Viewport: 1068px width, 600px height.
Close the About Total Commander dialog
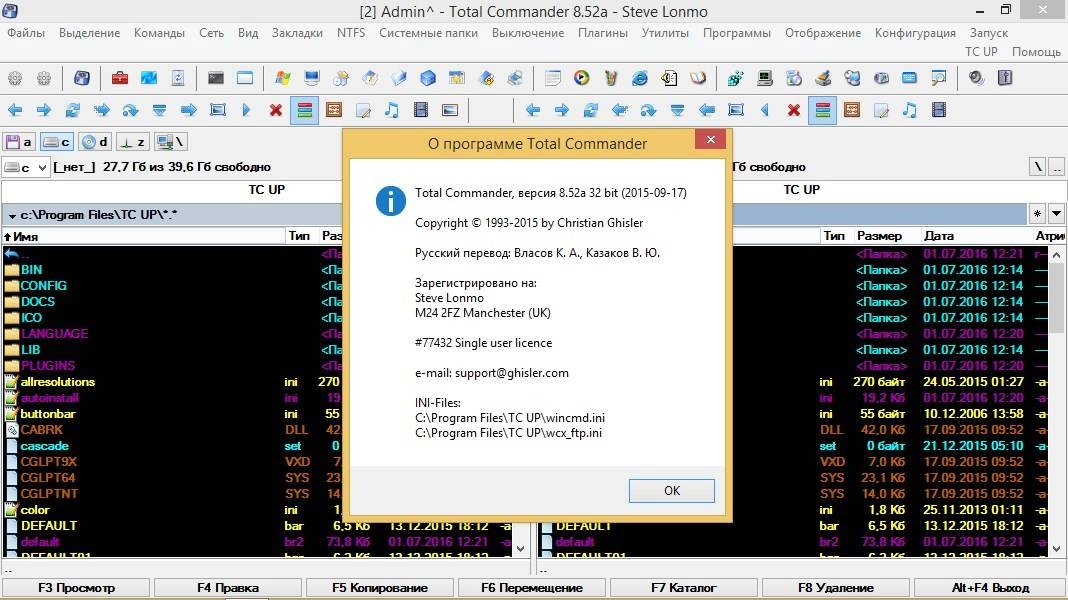[x=710, y=140]
